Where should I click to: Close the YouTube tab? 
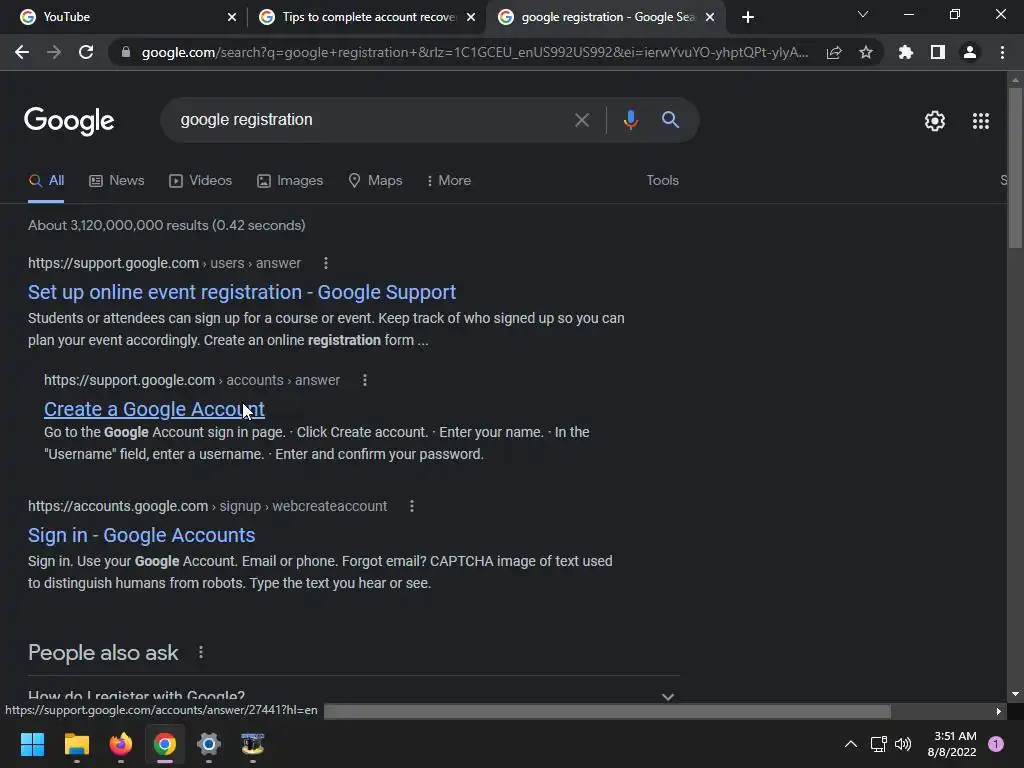coord(232,17)
